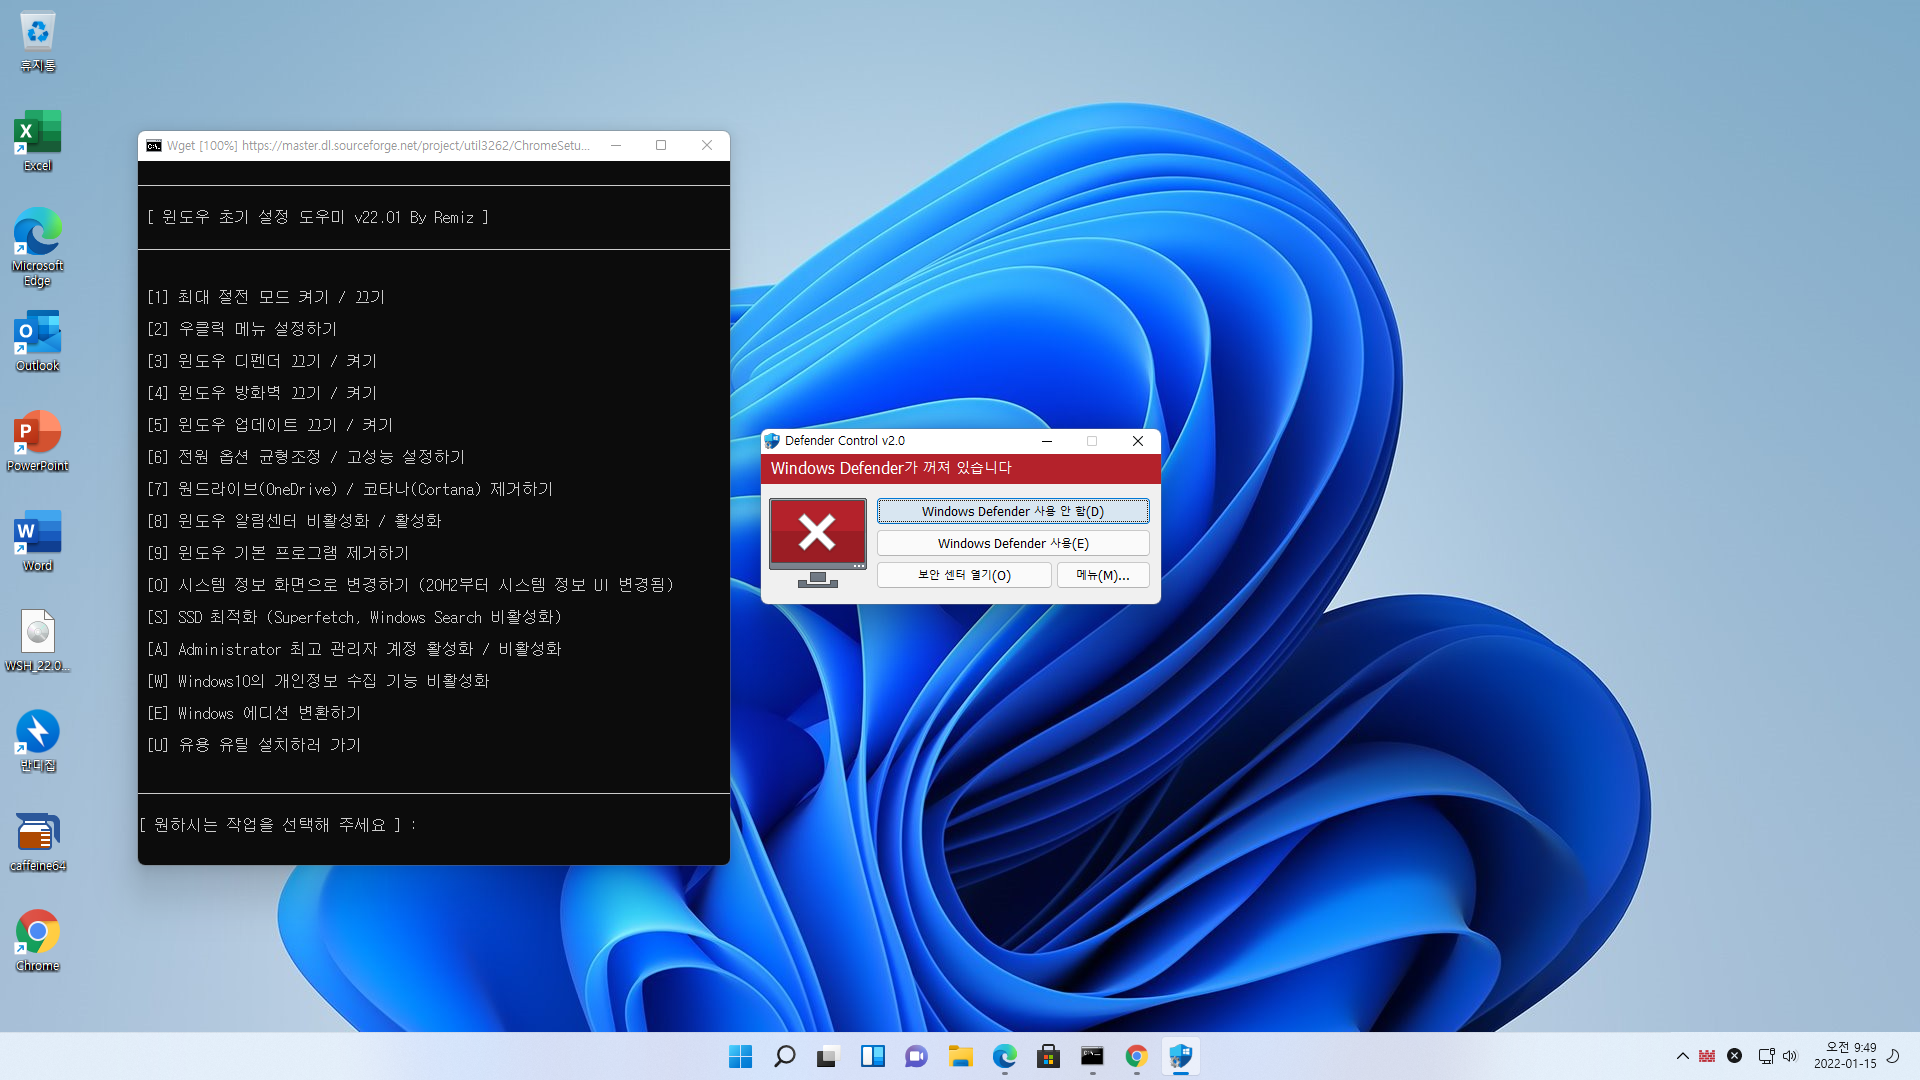Open the Widgets panel in the taskbar

872,1056
